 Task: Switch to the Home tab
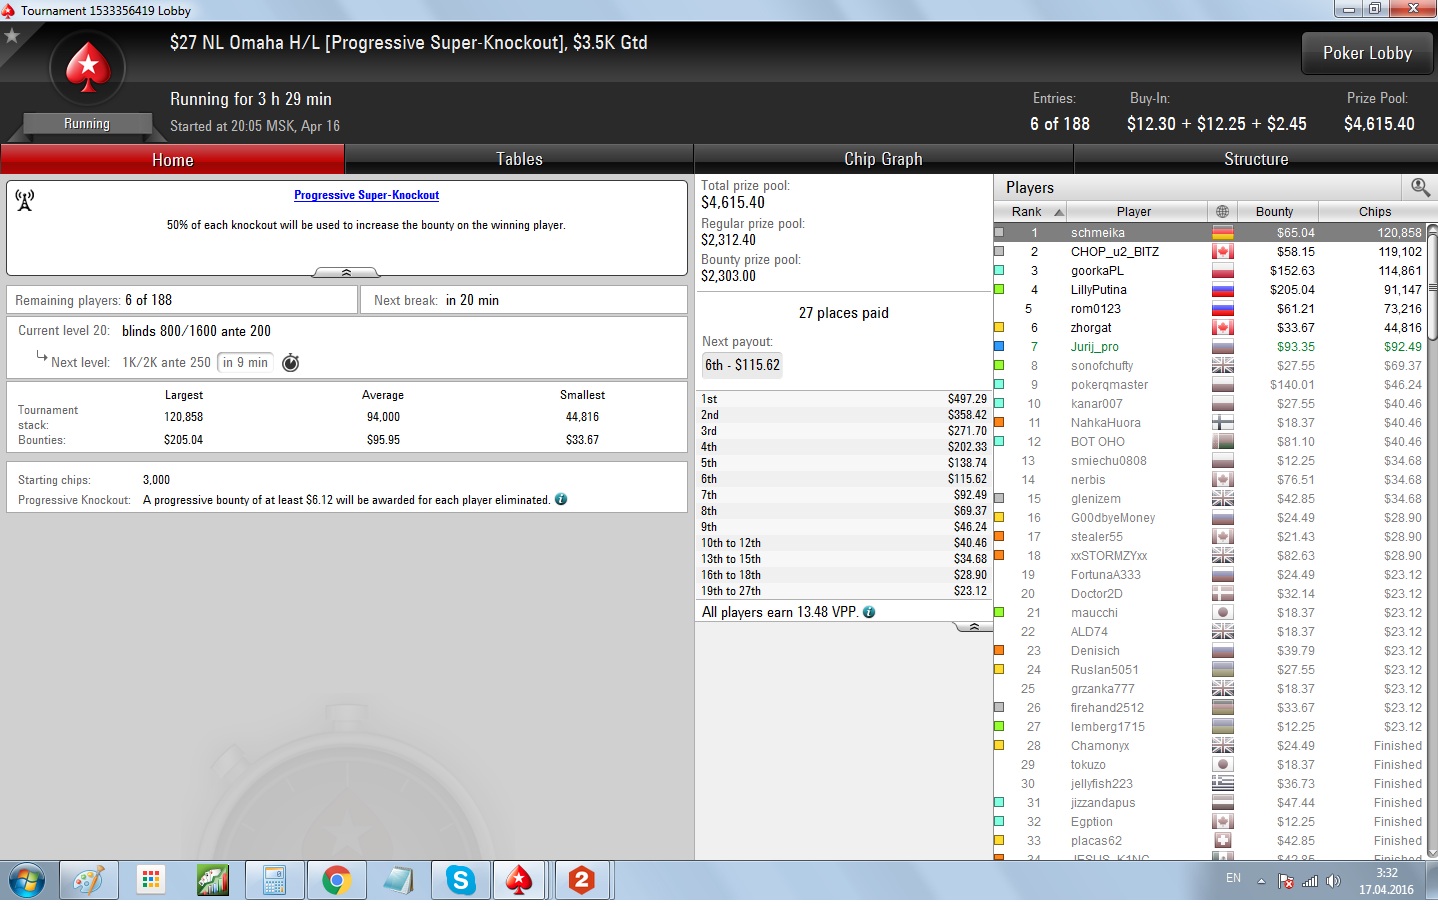(x=173, y=160)
